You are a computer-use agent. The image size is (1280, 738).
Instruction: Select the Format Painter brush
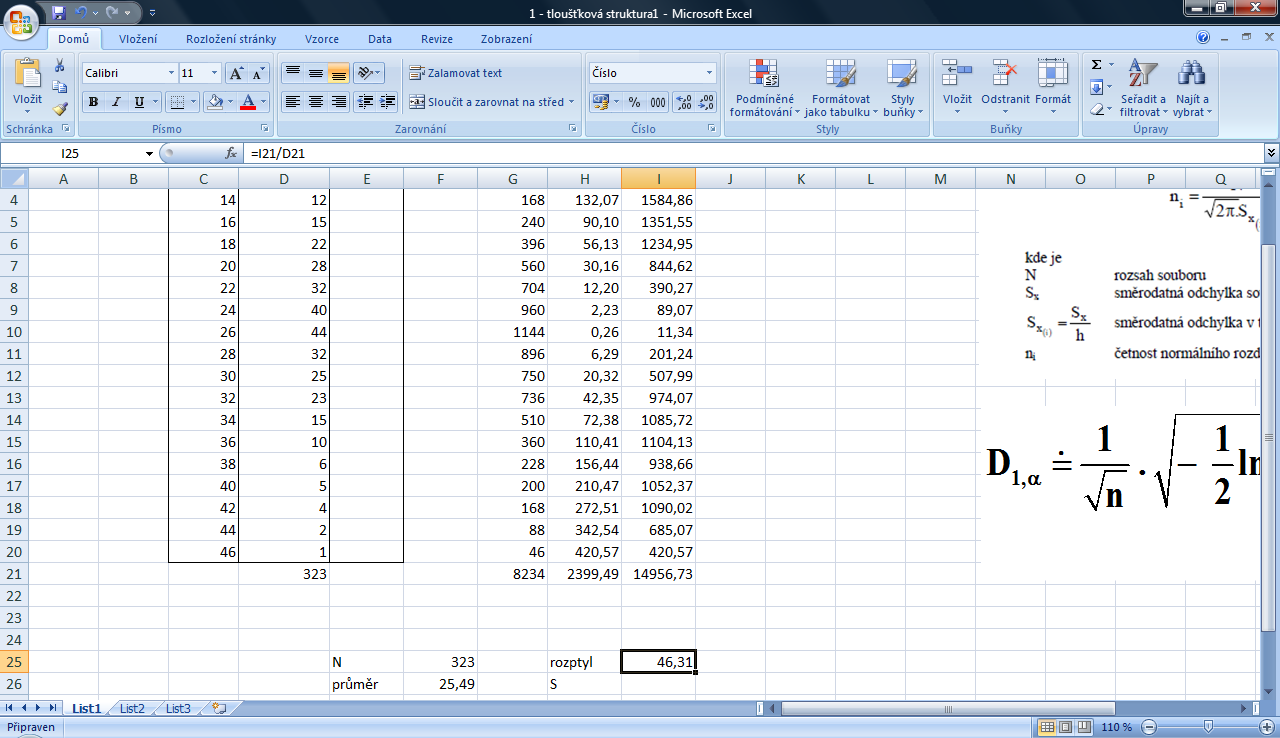tap(60, 108)
